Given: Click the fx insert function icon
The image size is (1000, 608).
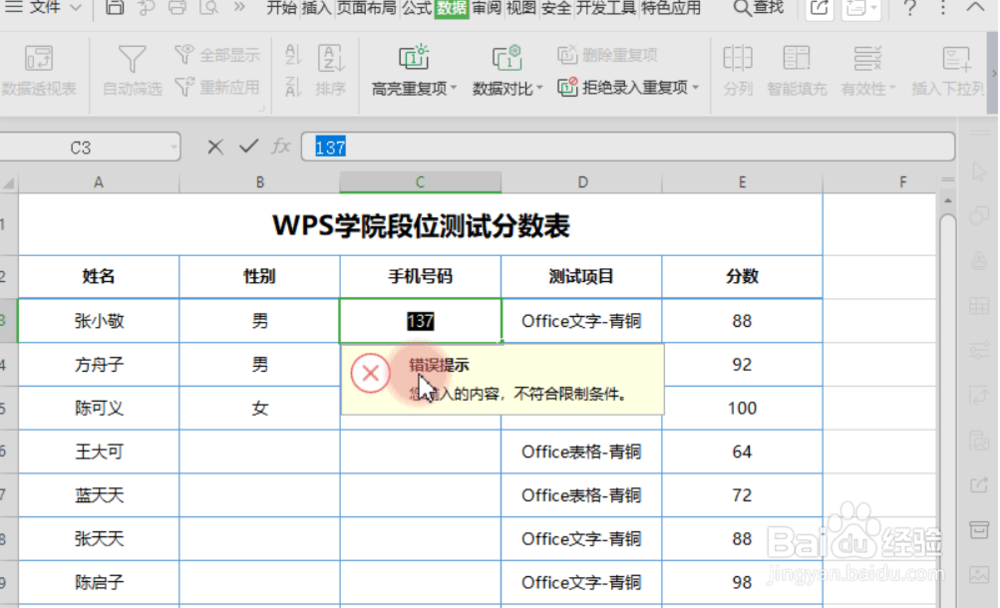Looking at the screenshot, I should [281, 147].
